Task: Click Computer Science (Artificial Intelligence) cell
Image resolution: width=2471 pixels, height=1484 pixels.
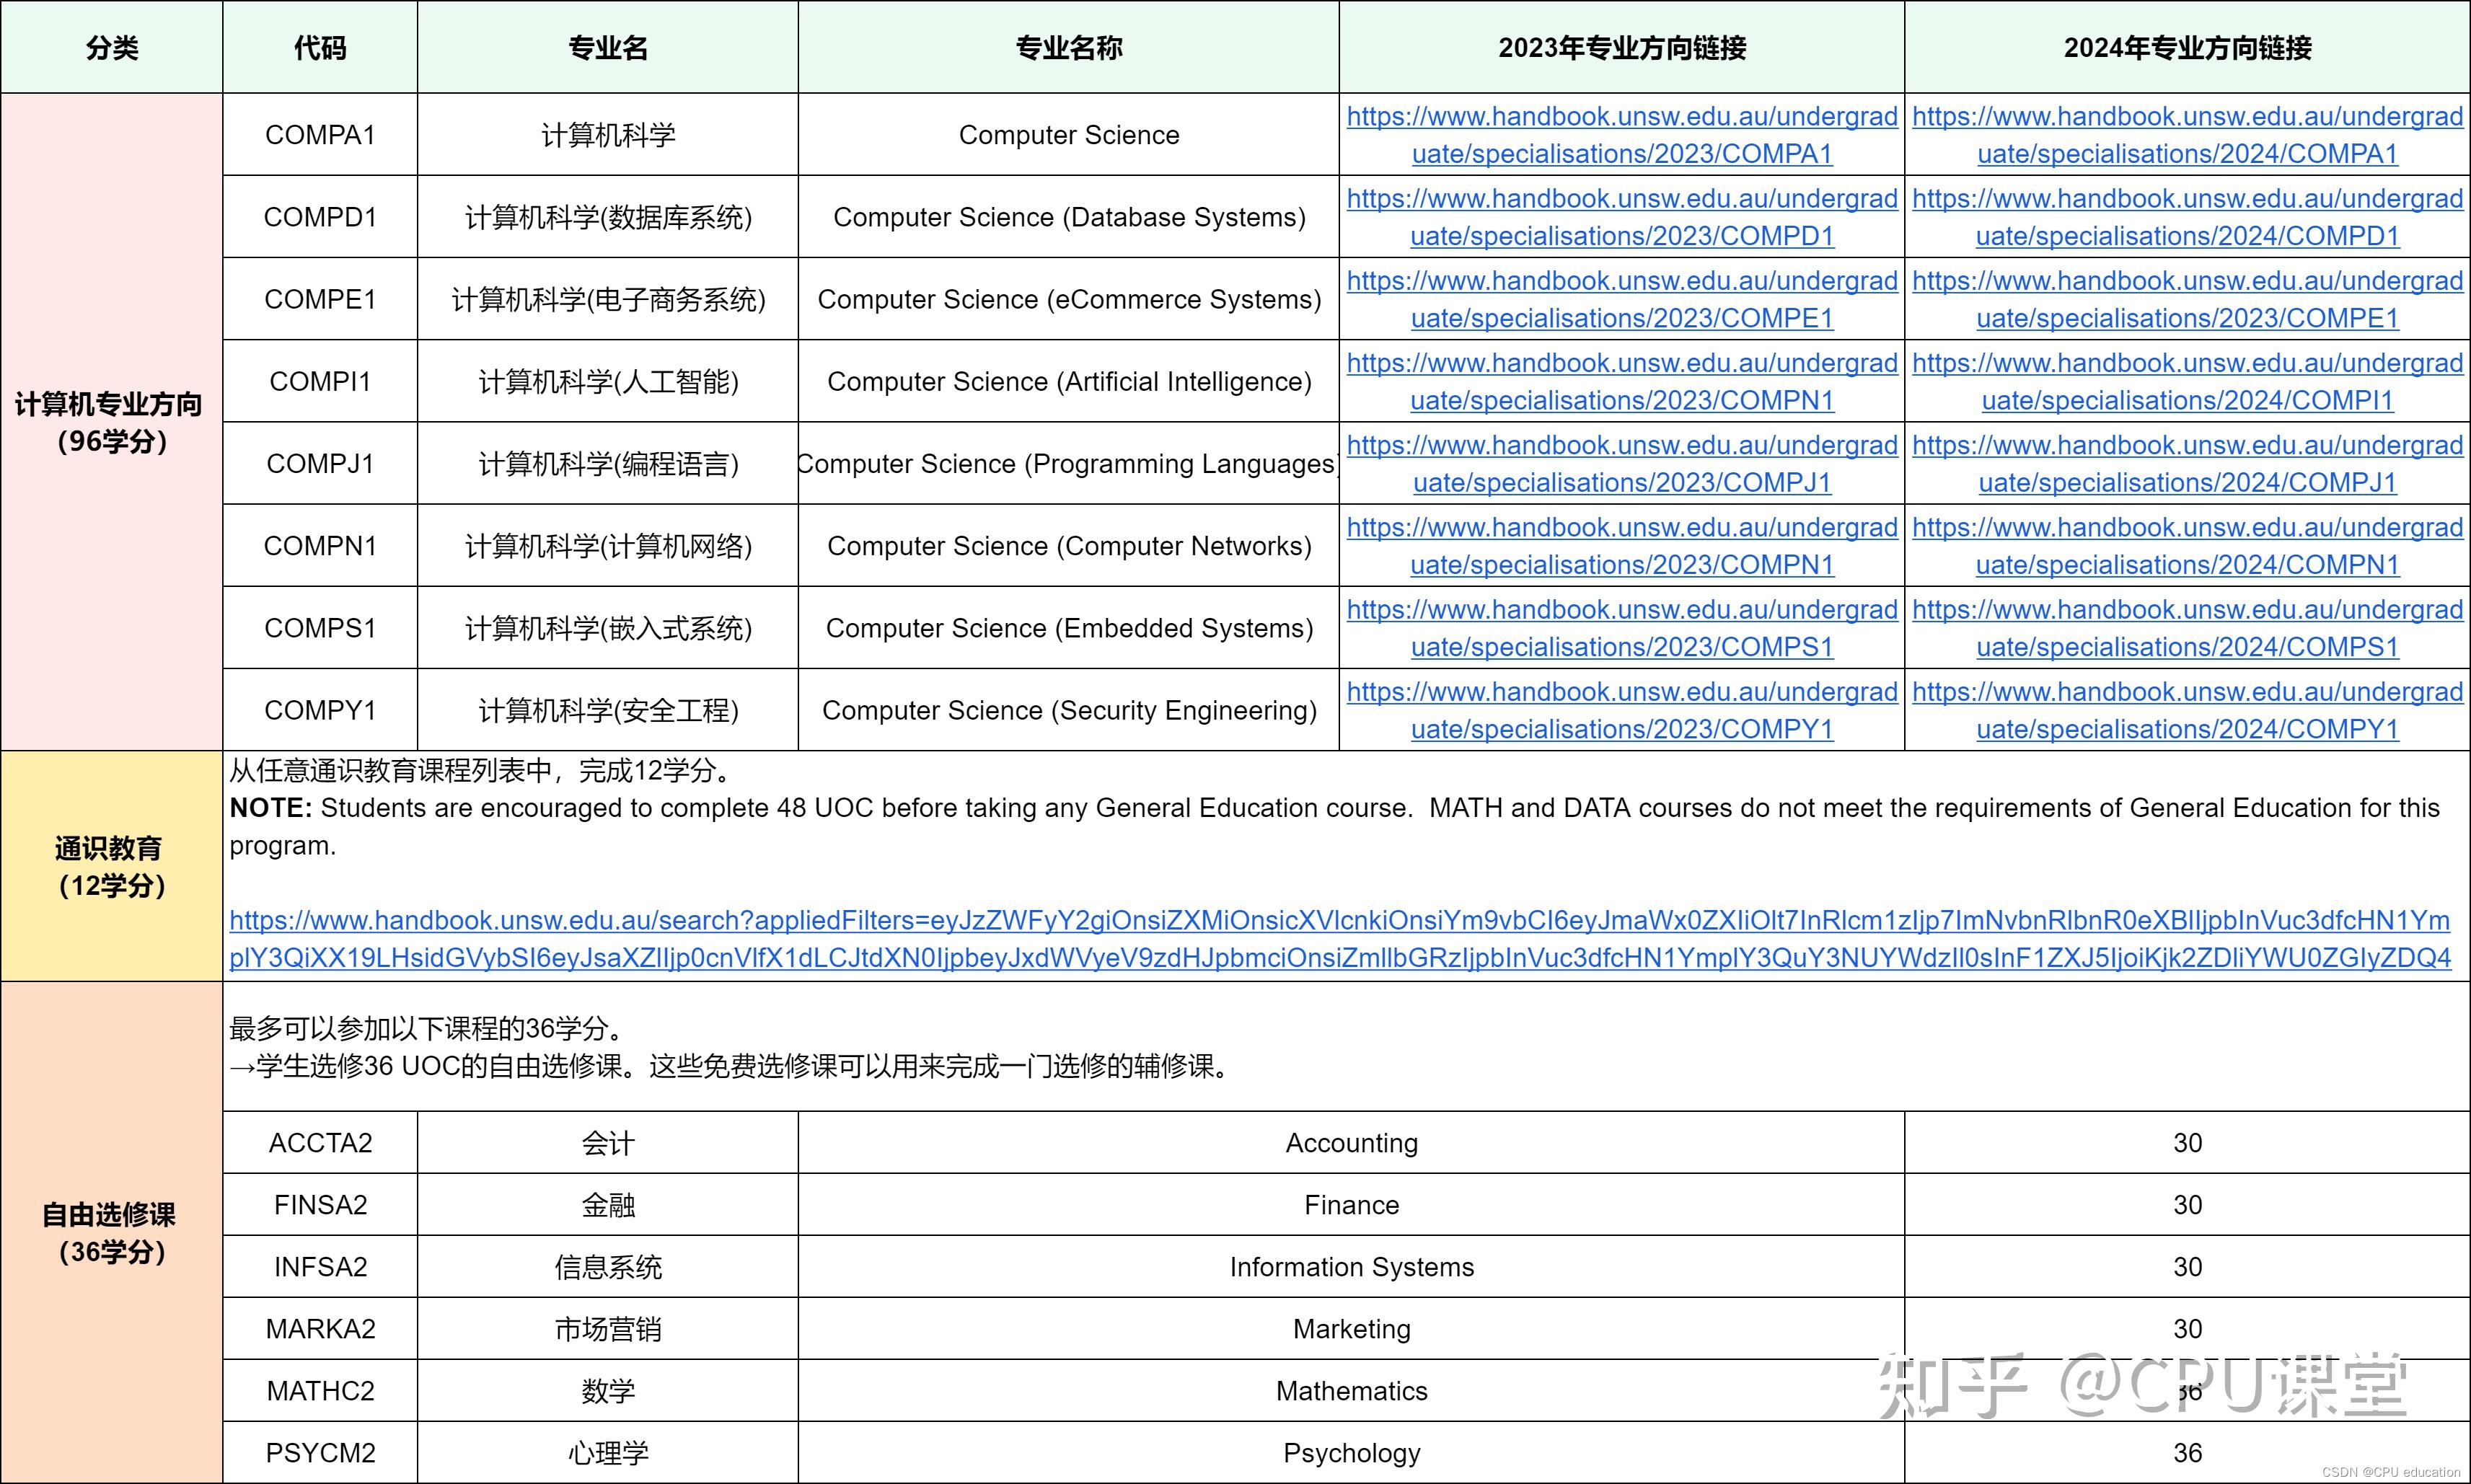Action: pyautogui.click(x=1068, y=381)
